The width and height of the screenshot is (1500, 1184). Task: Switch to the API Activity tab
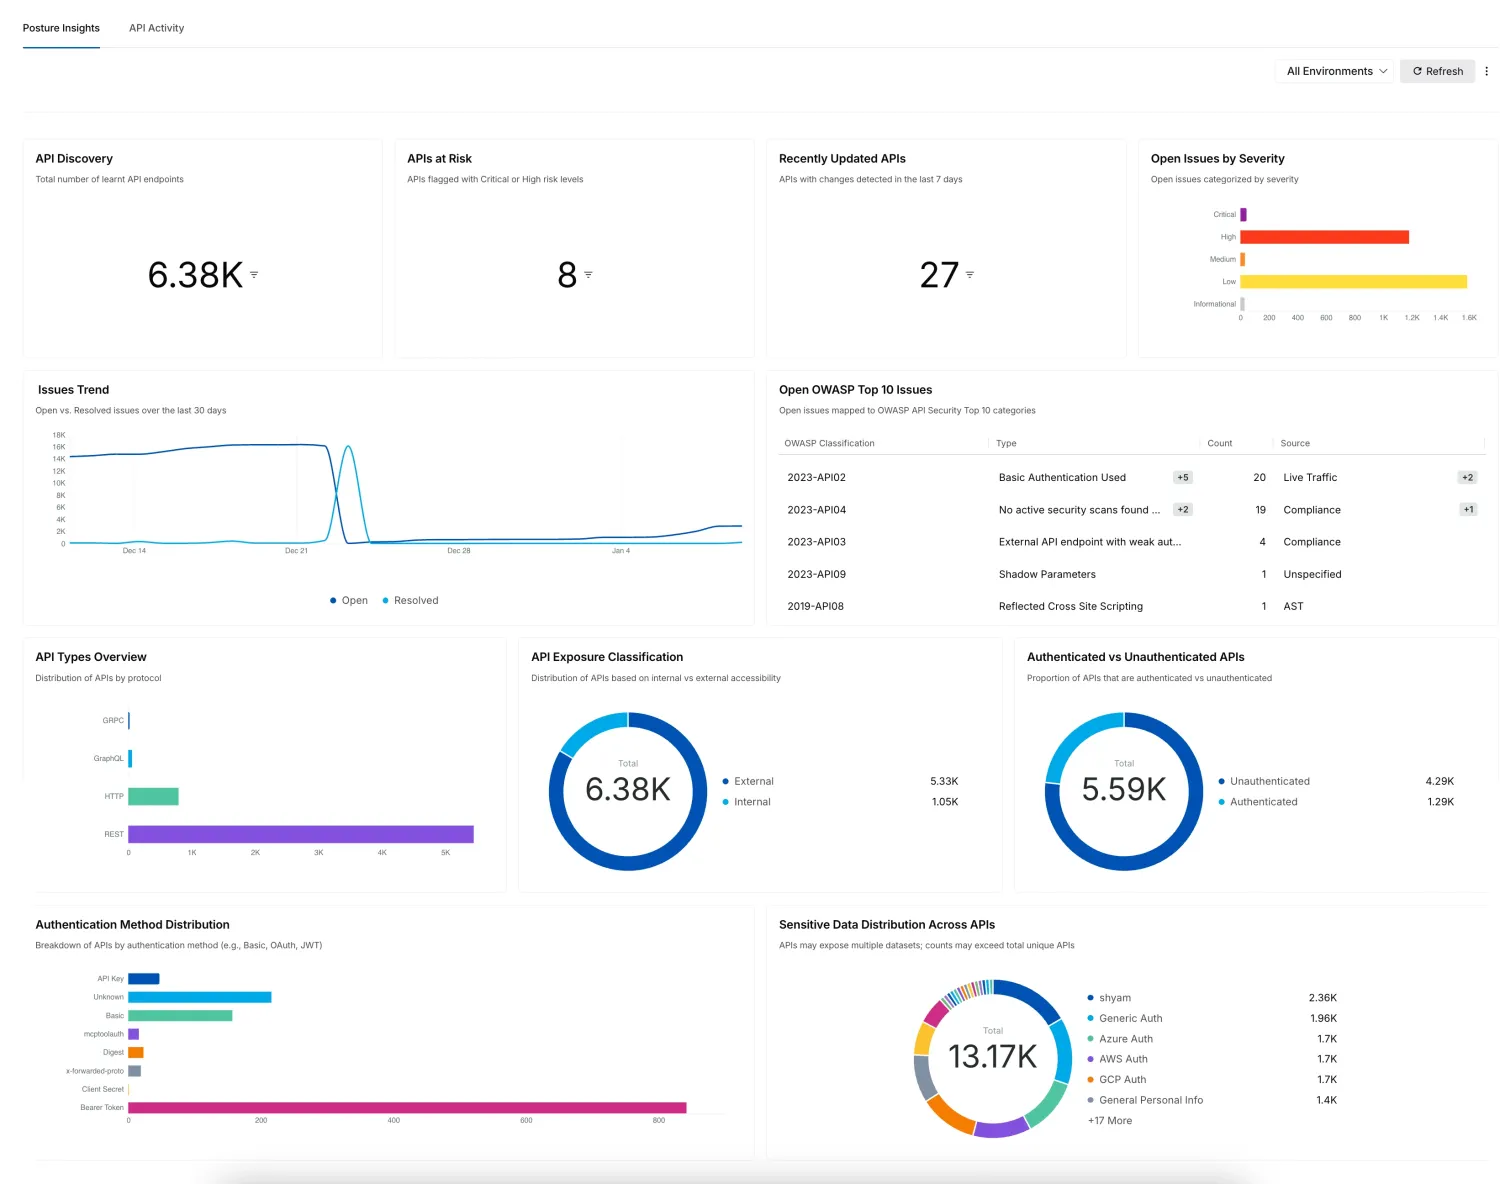click(x=156, y=28)
